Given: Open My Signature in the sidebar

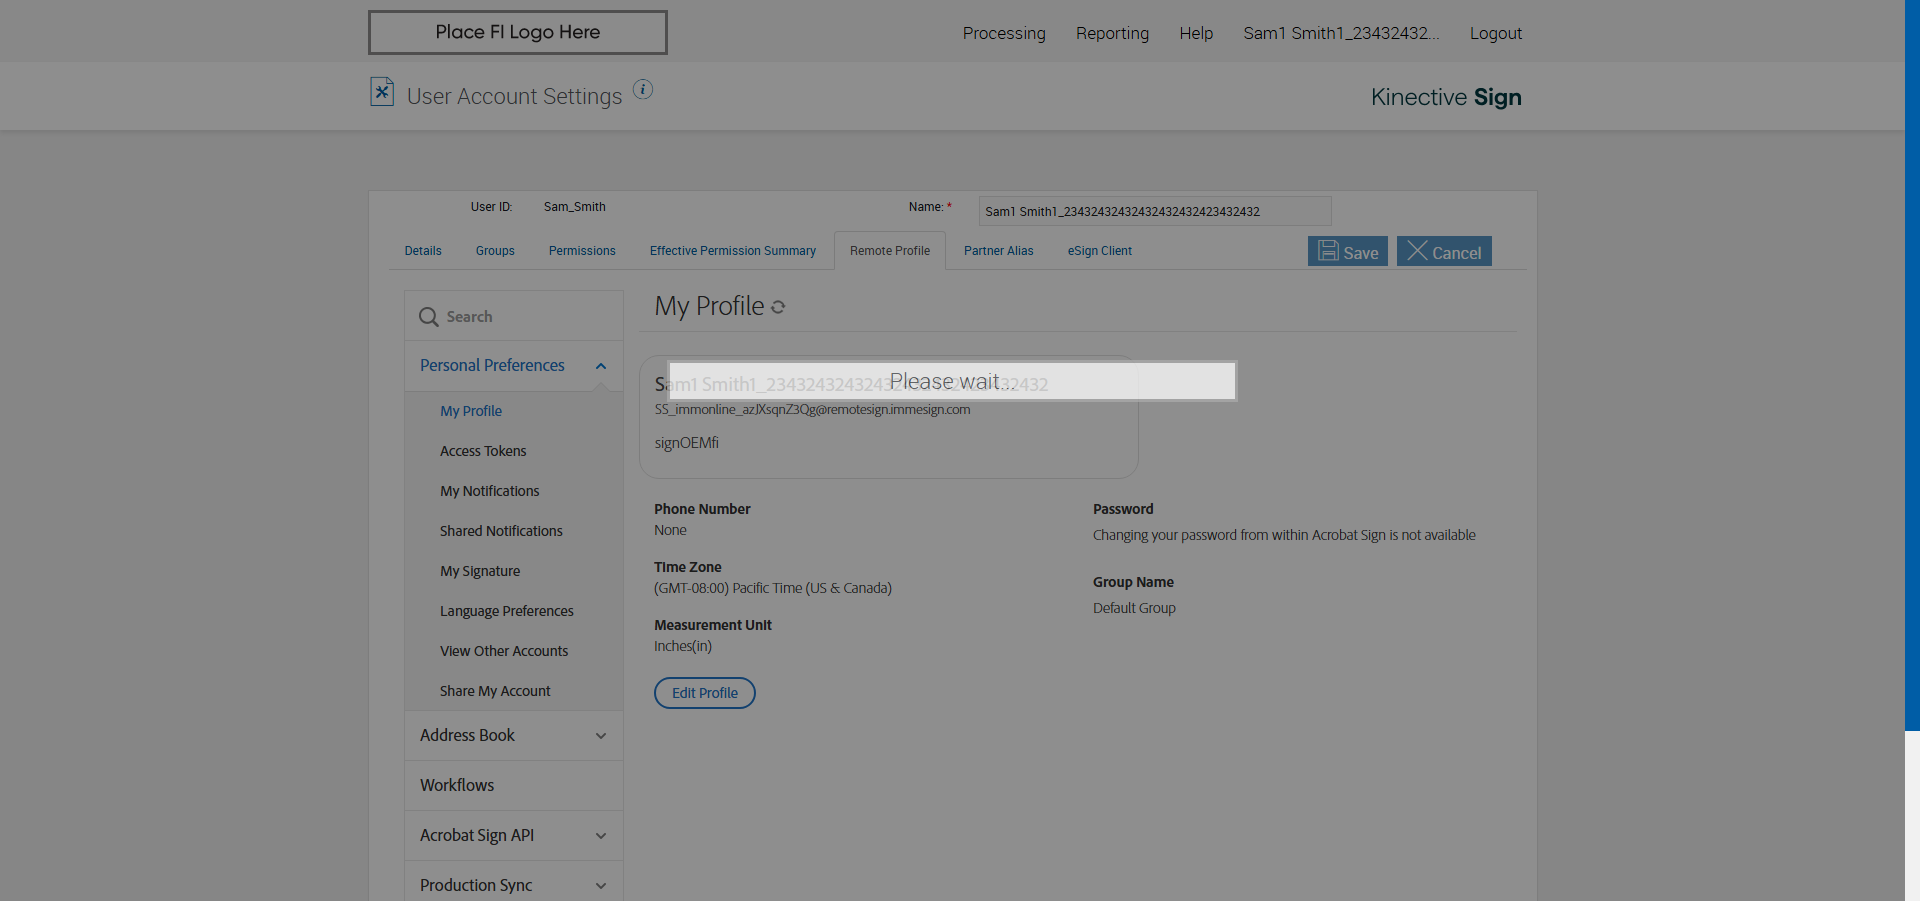Looking at the screenshot, I should point(480,571).
